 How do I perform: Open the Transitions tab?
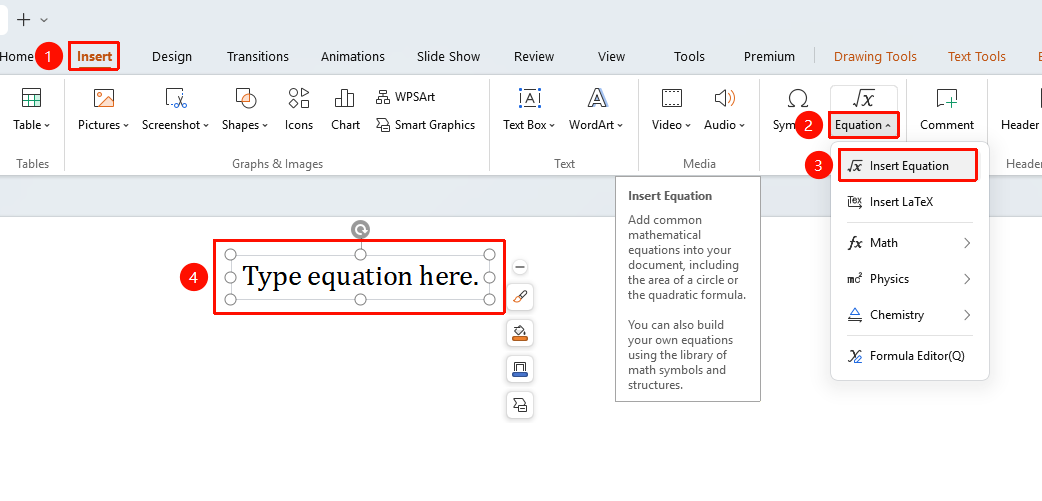tap(258, 56)
